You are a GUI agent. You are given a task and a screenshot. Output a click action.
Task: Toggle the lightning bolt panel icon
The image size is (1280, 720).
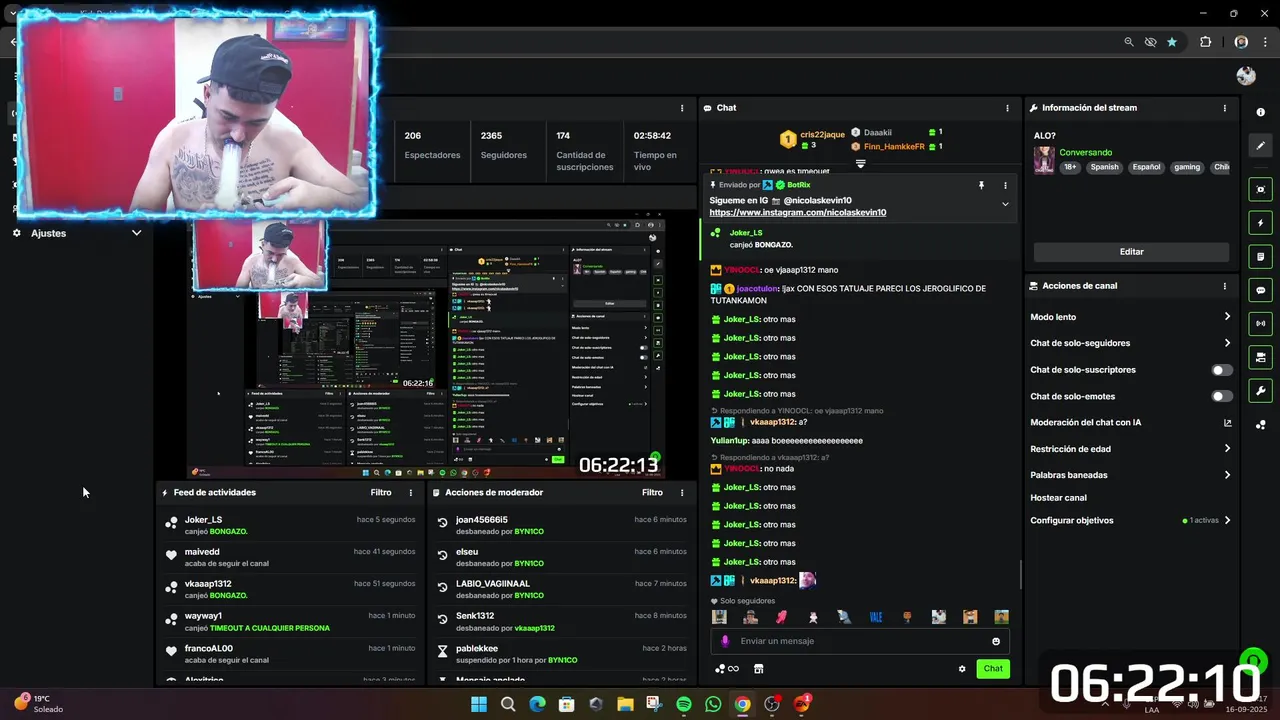click(x=1260, y=223)
